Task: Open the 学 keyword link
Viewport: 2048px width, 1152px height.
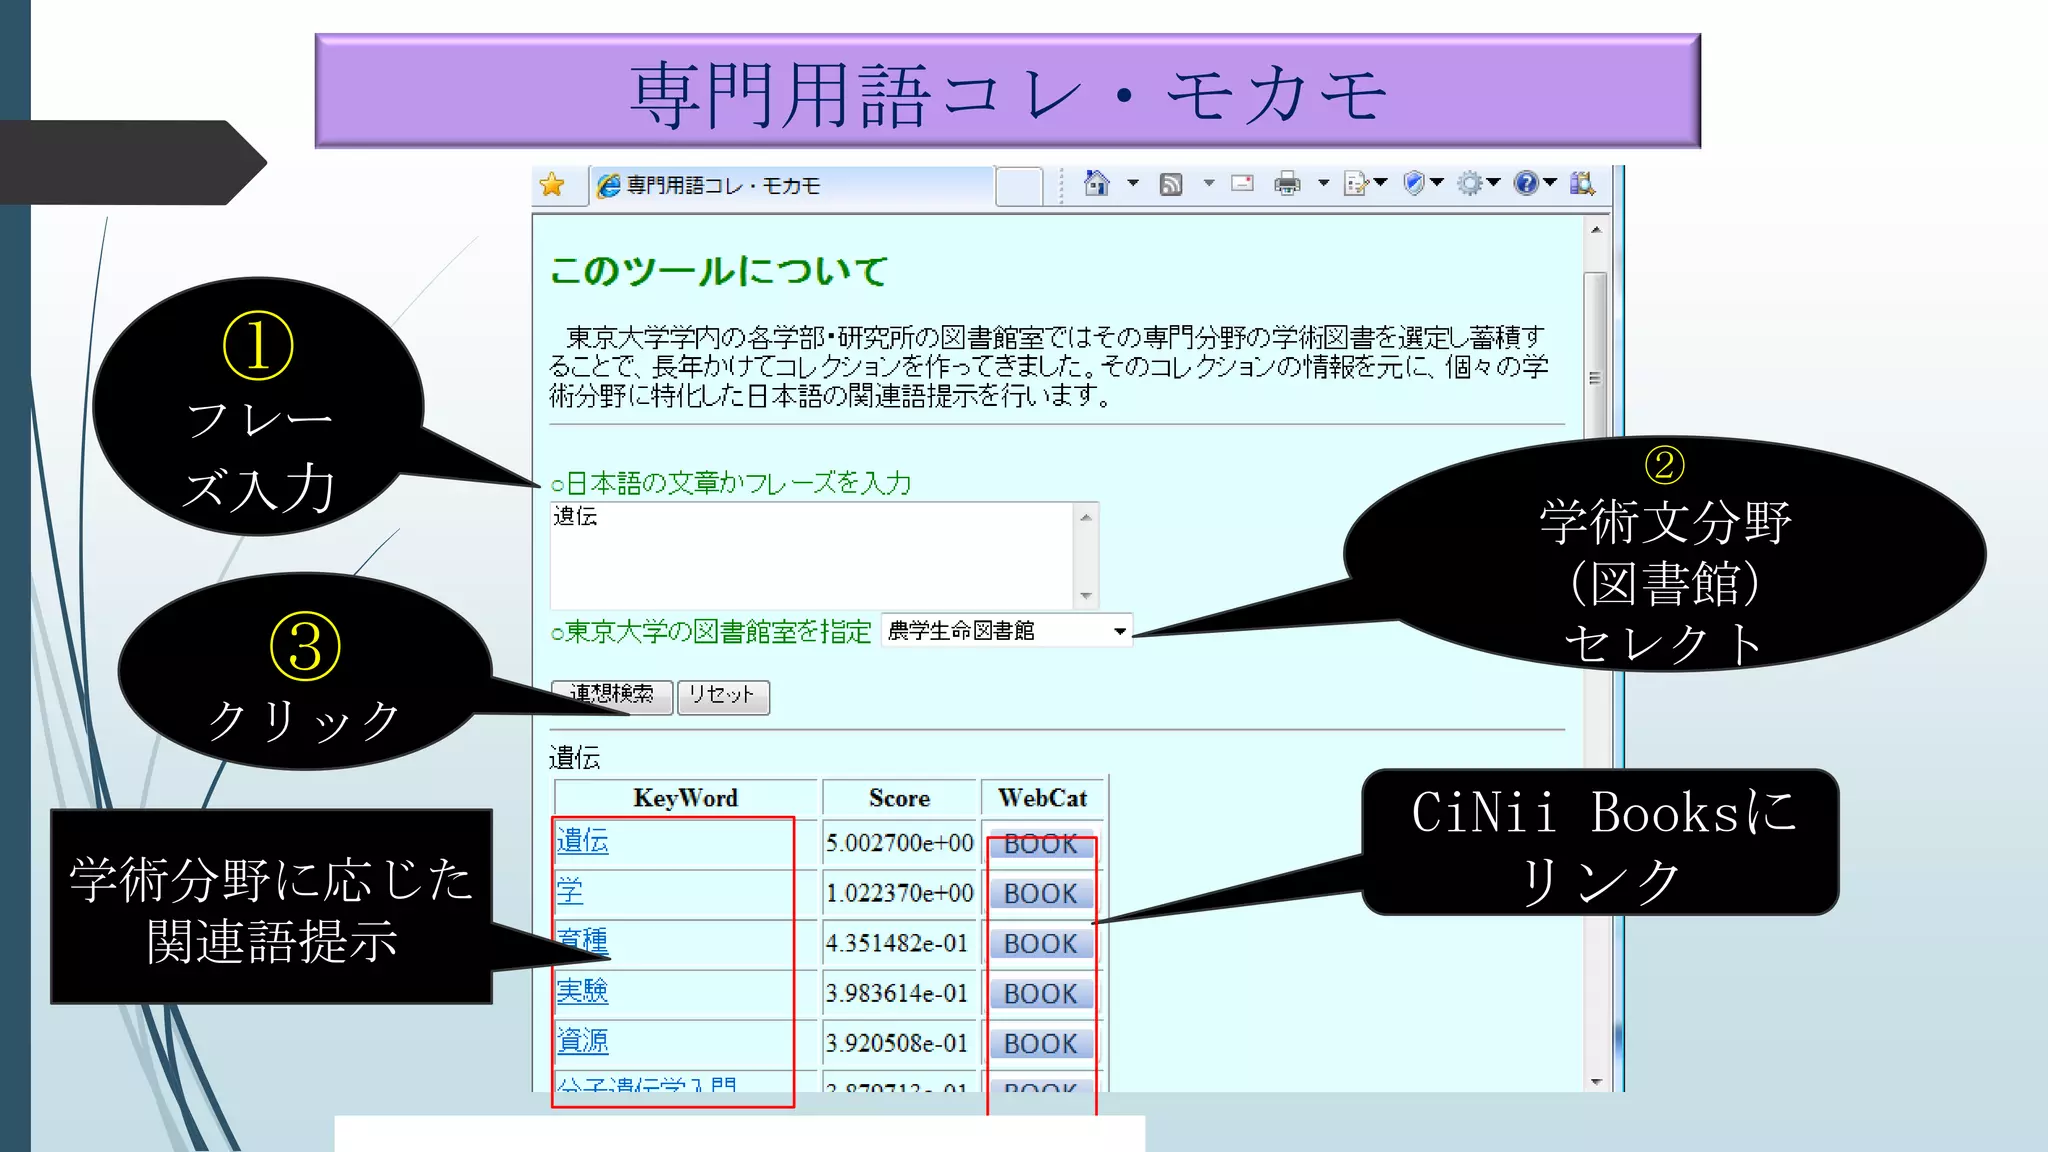Action: tap(570, 891)
